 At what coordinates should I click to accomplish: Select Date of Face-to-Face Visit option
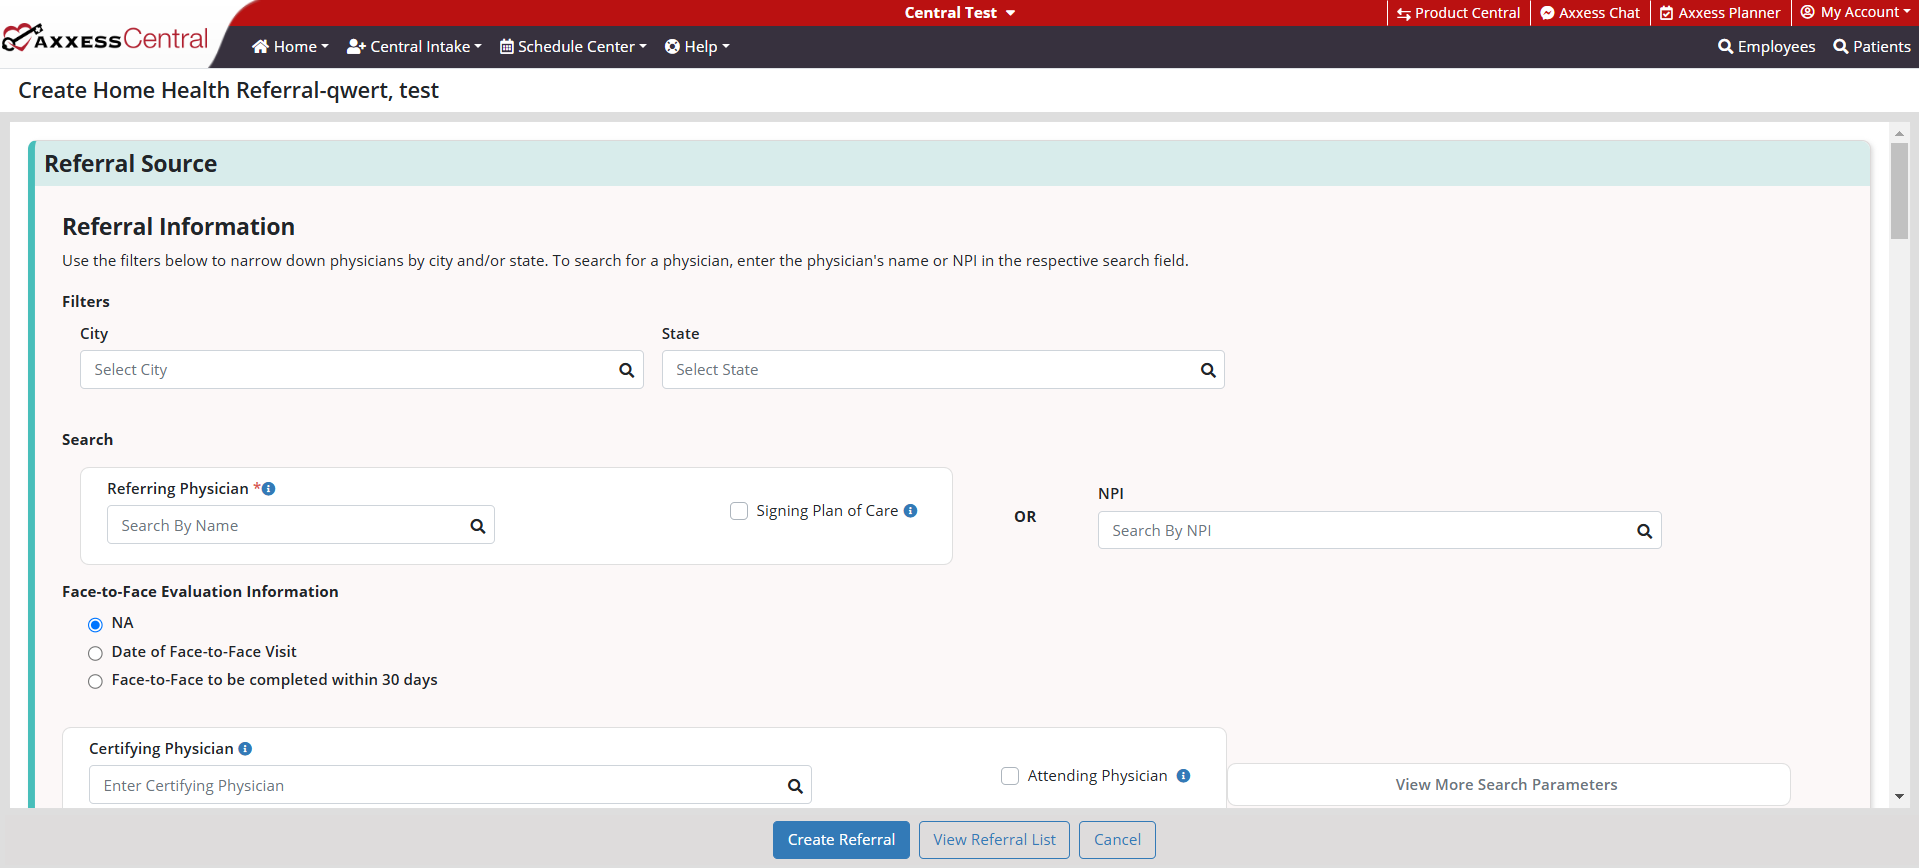(x=95, y=653)
